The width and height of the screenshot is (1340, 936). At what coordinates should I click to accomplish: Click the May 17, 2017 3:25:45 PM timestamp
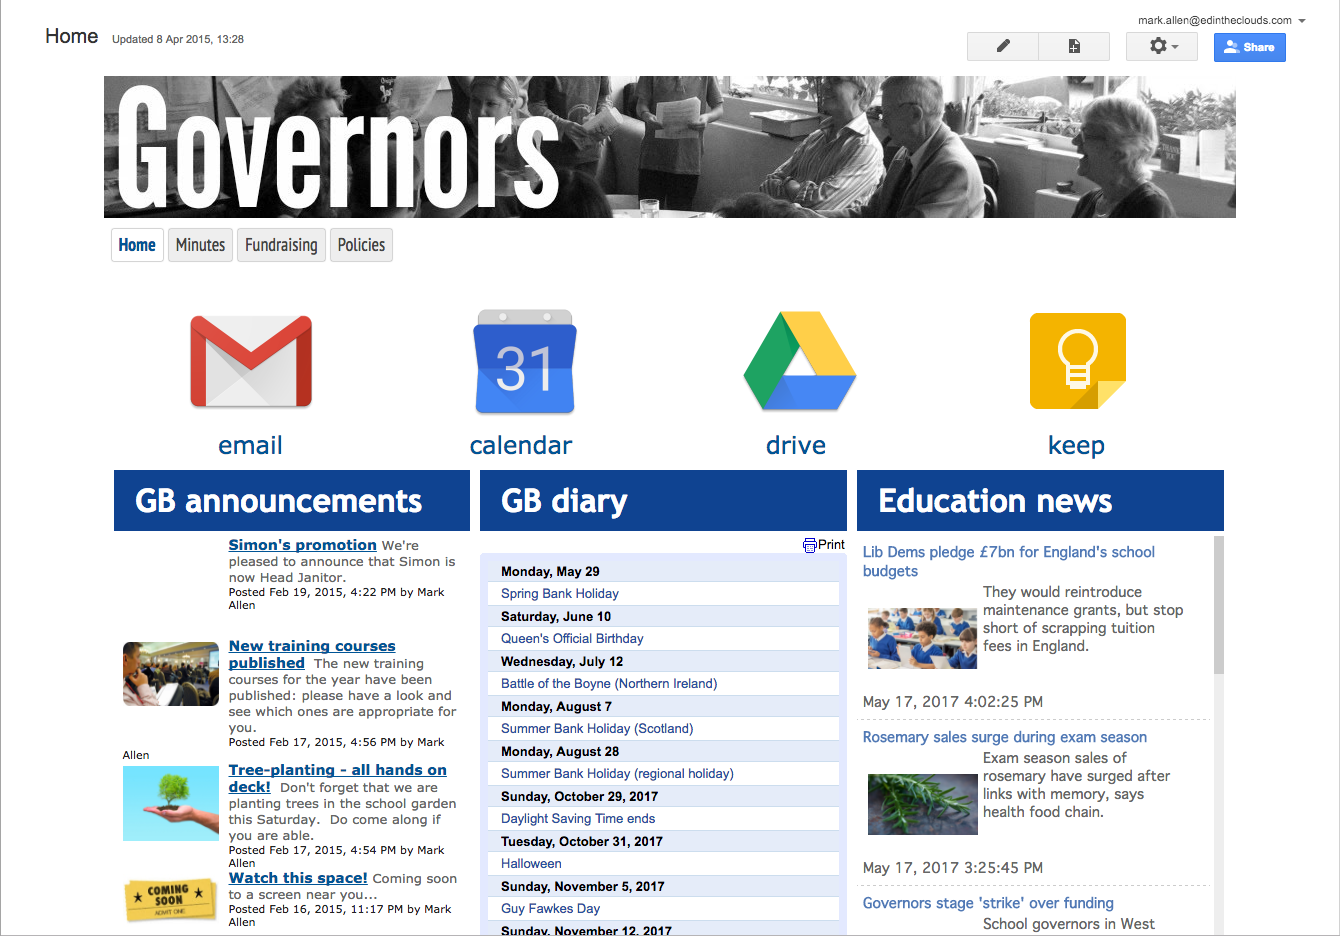click(x=953, y=868)
